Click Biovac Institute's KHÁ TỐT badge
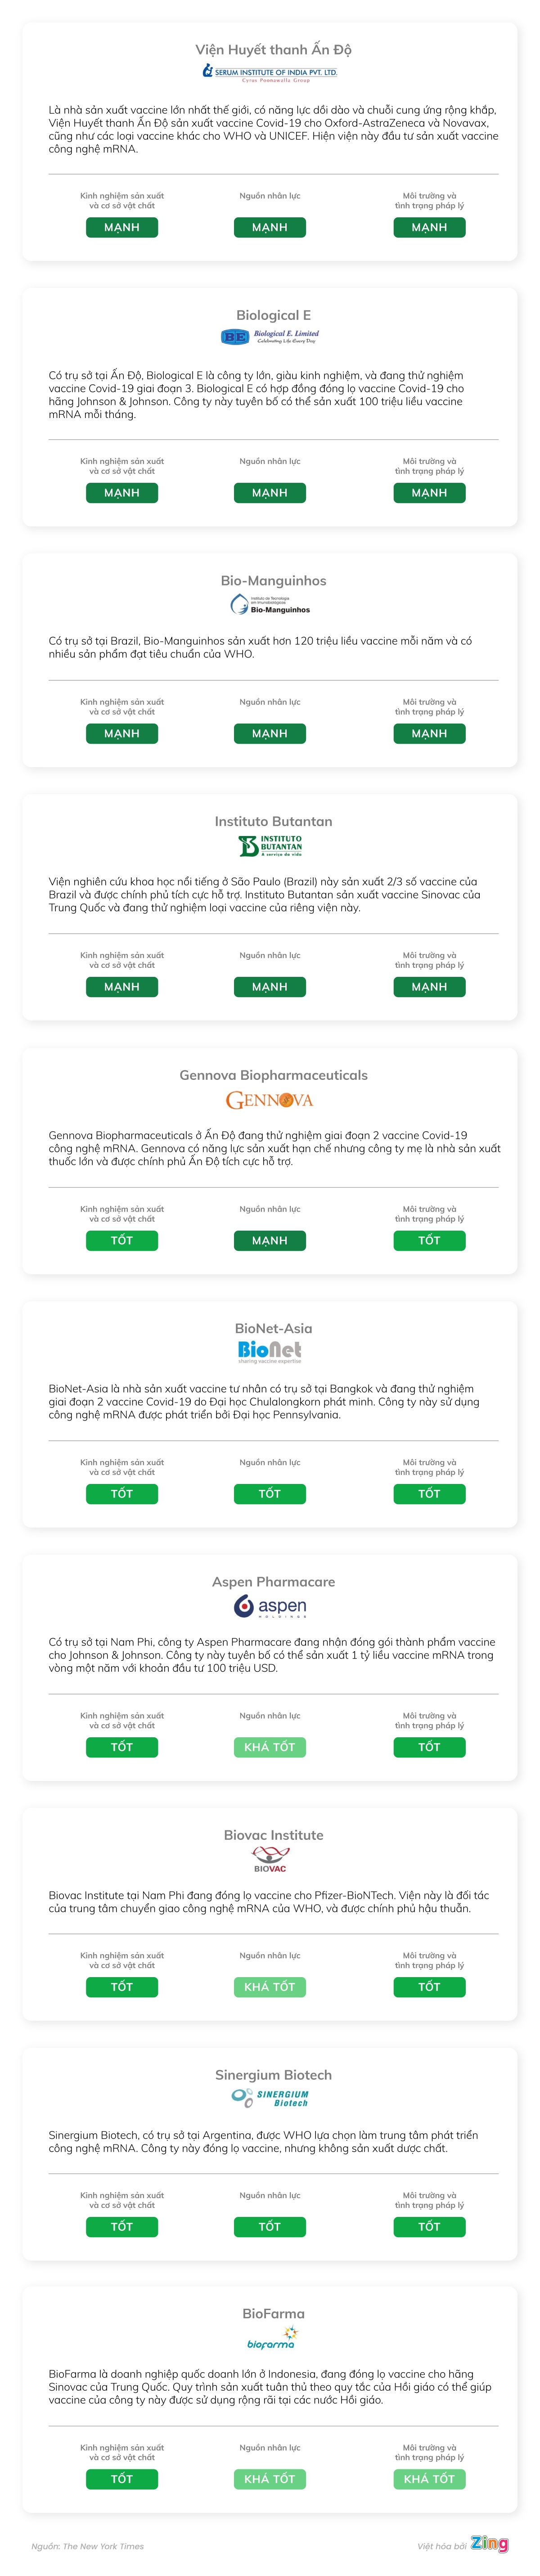 coord(270,1987)
